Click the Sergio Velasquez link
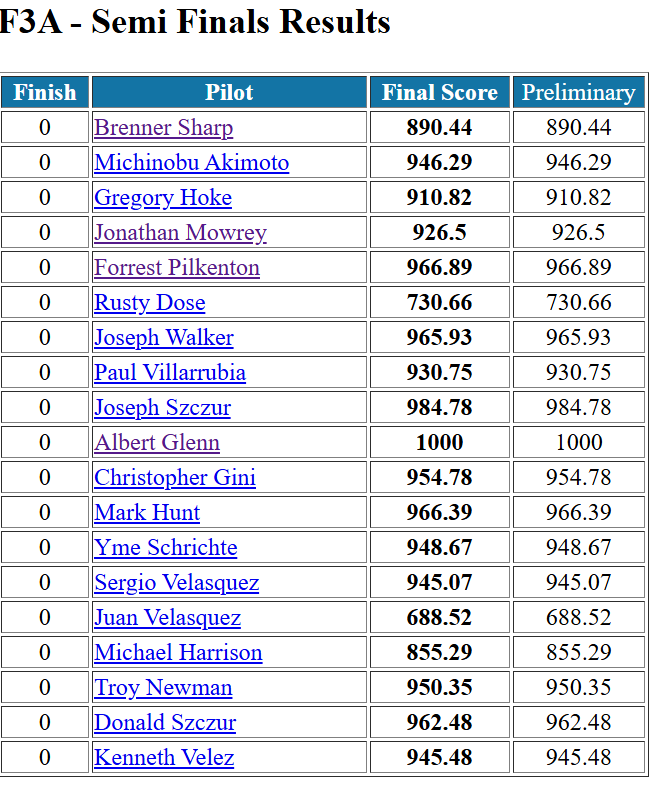Screen dimensions: 663x788 pyautogui.click(x=176, y=583)
